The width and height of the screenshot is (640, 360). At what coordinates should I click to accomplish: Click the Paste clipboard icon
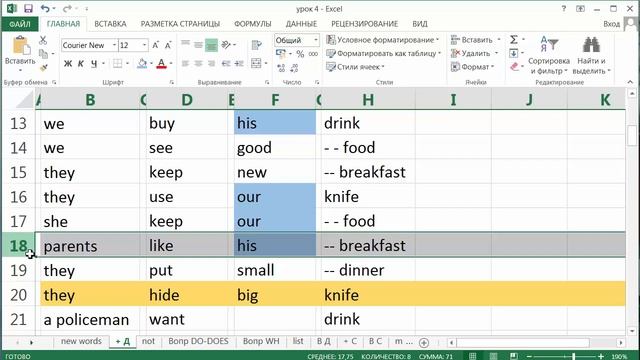pos(21,45)
